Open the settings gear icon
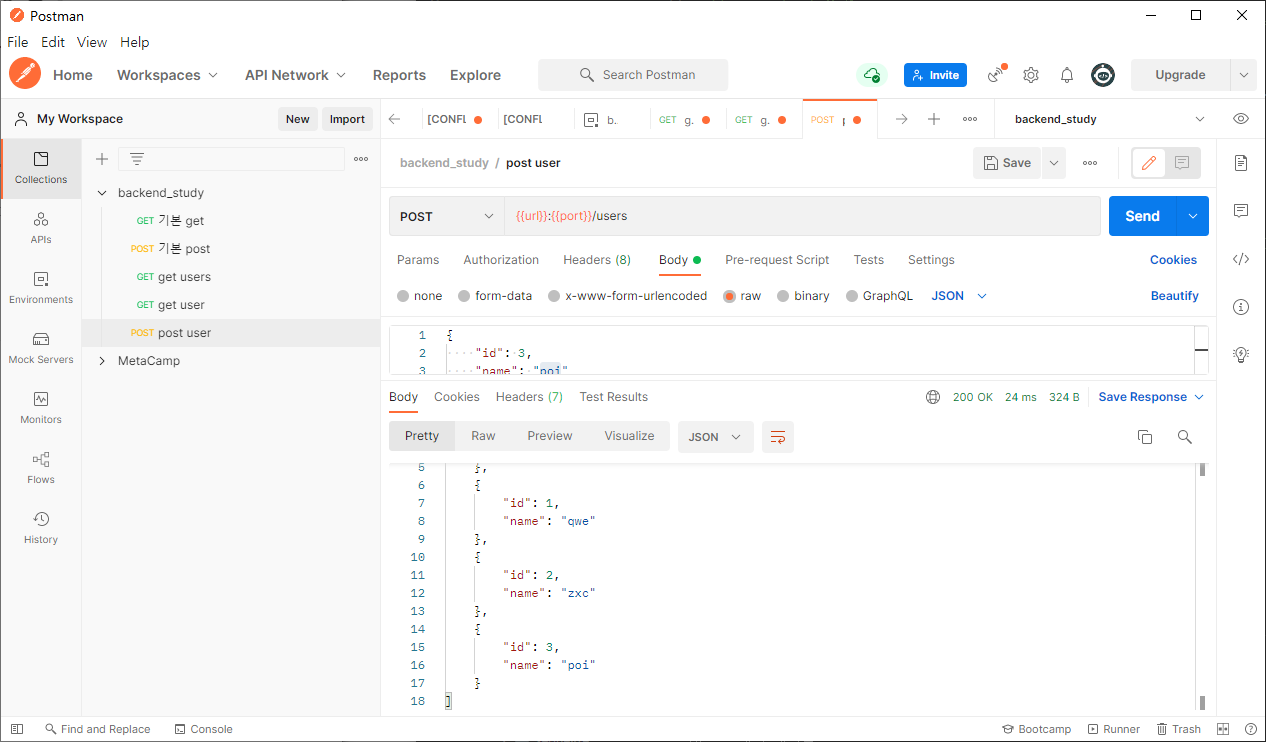The image size is (1266, 742). point(1031,75)
